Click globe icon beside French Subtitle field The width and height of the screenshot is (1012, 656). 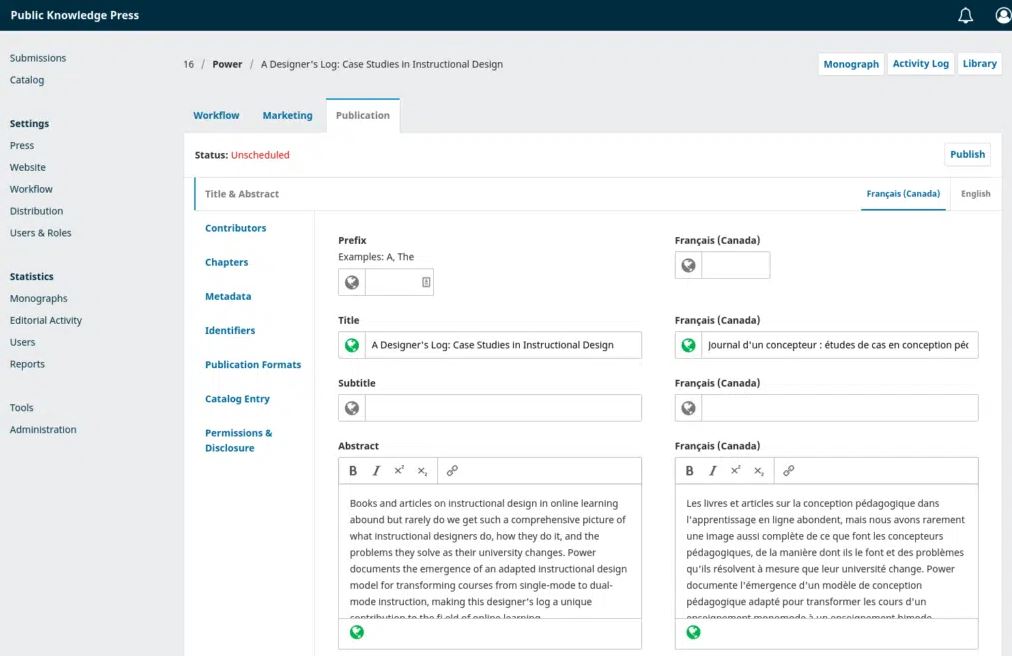pos(689,408)
